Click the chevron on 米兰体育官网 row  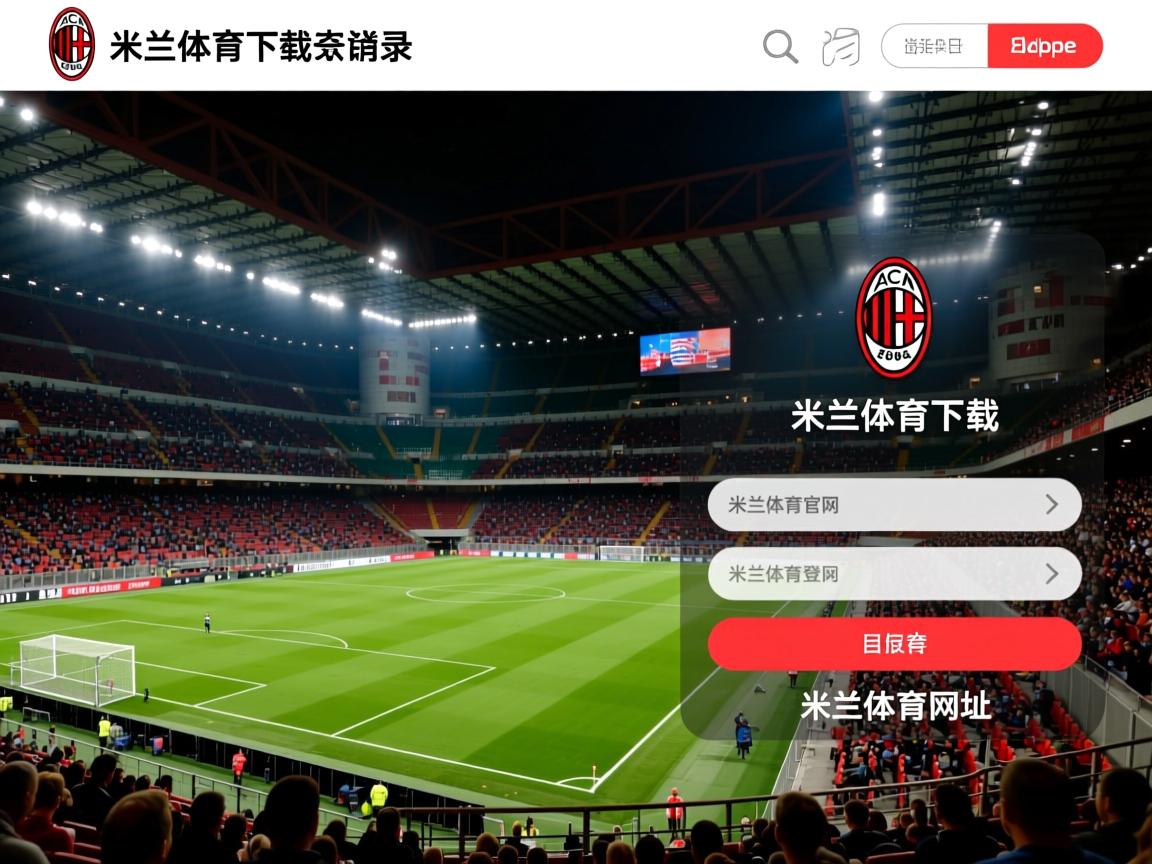click(1052, 504)
